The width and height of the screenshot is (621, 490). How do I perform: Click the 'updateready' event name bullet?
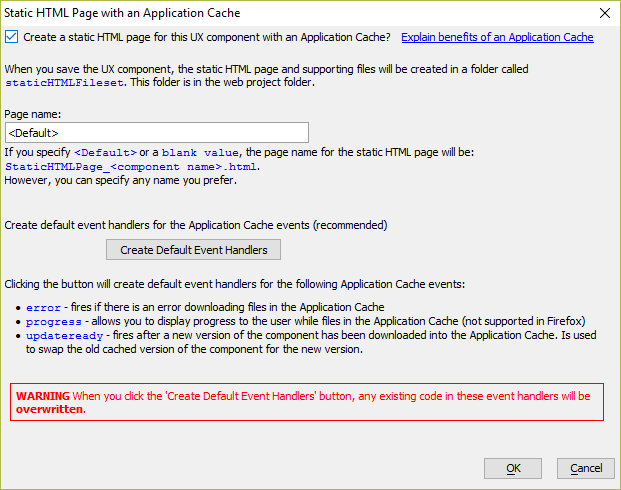pos(64,336)
